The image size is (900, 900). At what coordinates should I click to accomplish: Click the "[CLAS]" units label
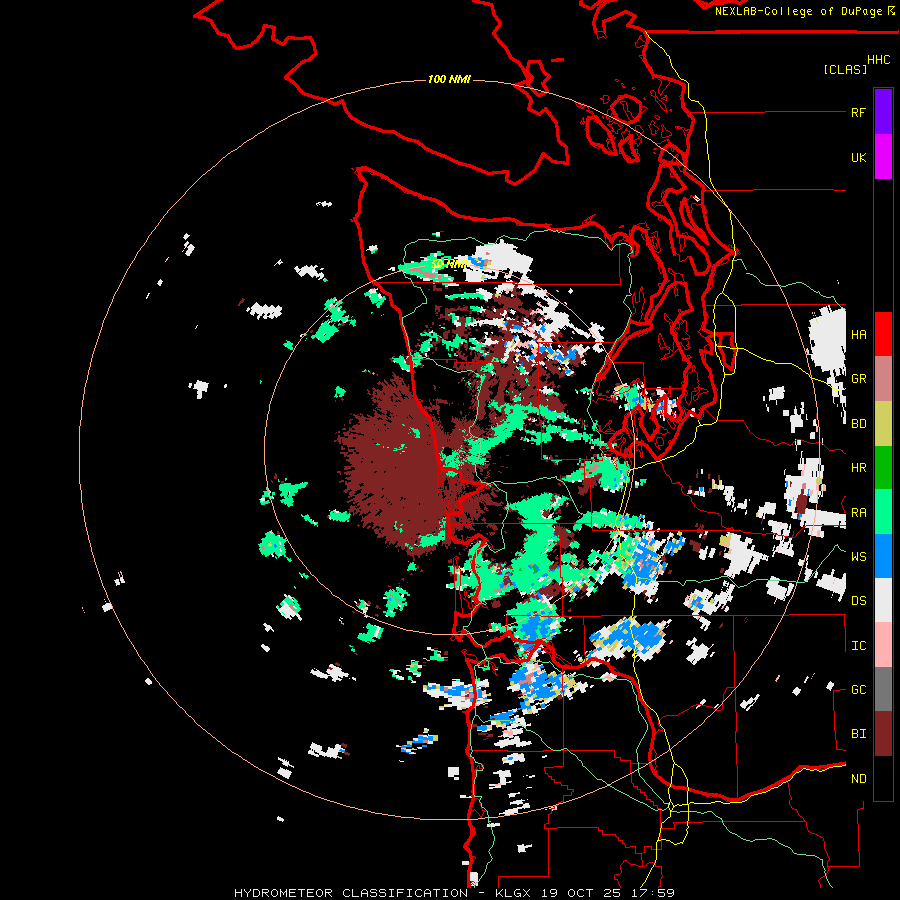[845, 69]
